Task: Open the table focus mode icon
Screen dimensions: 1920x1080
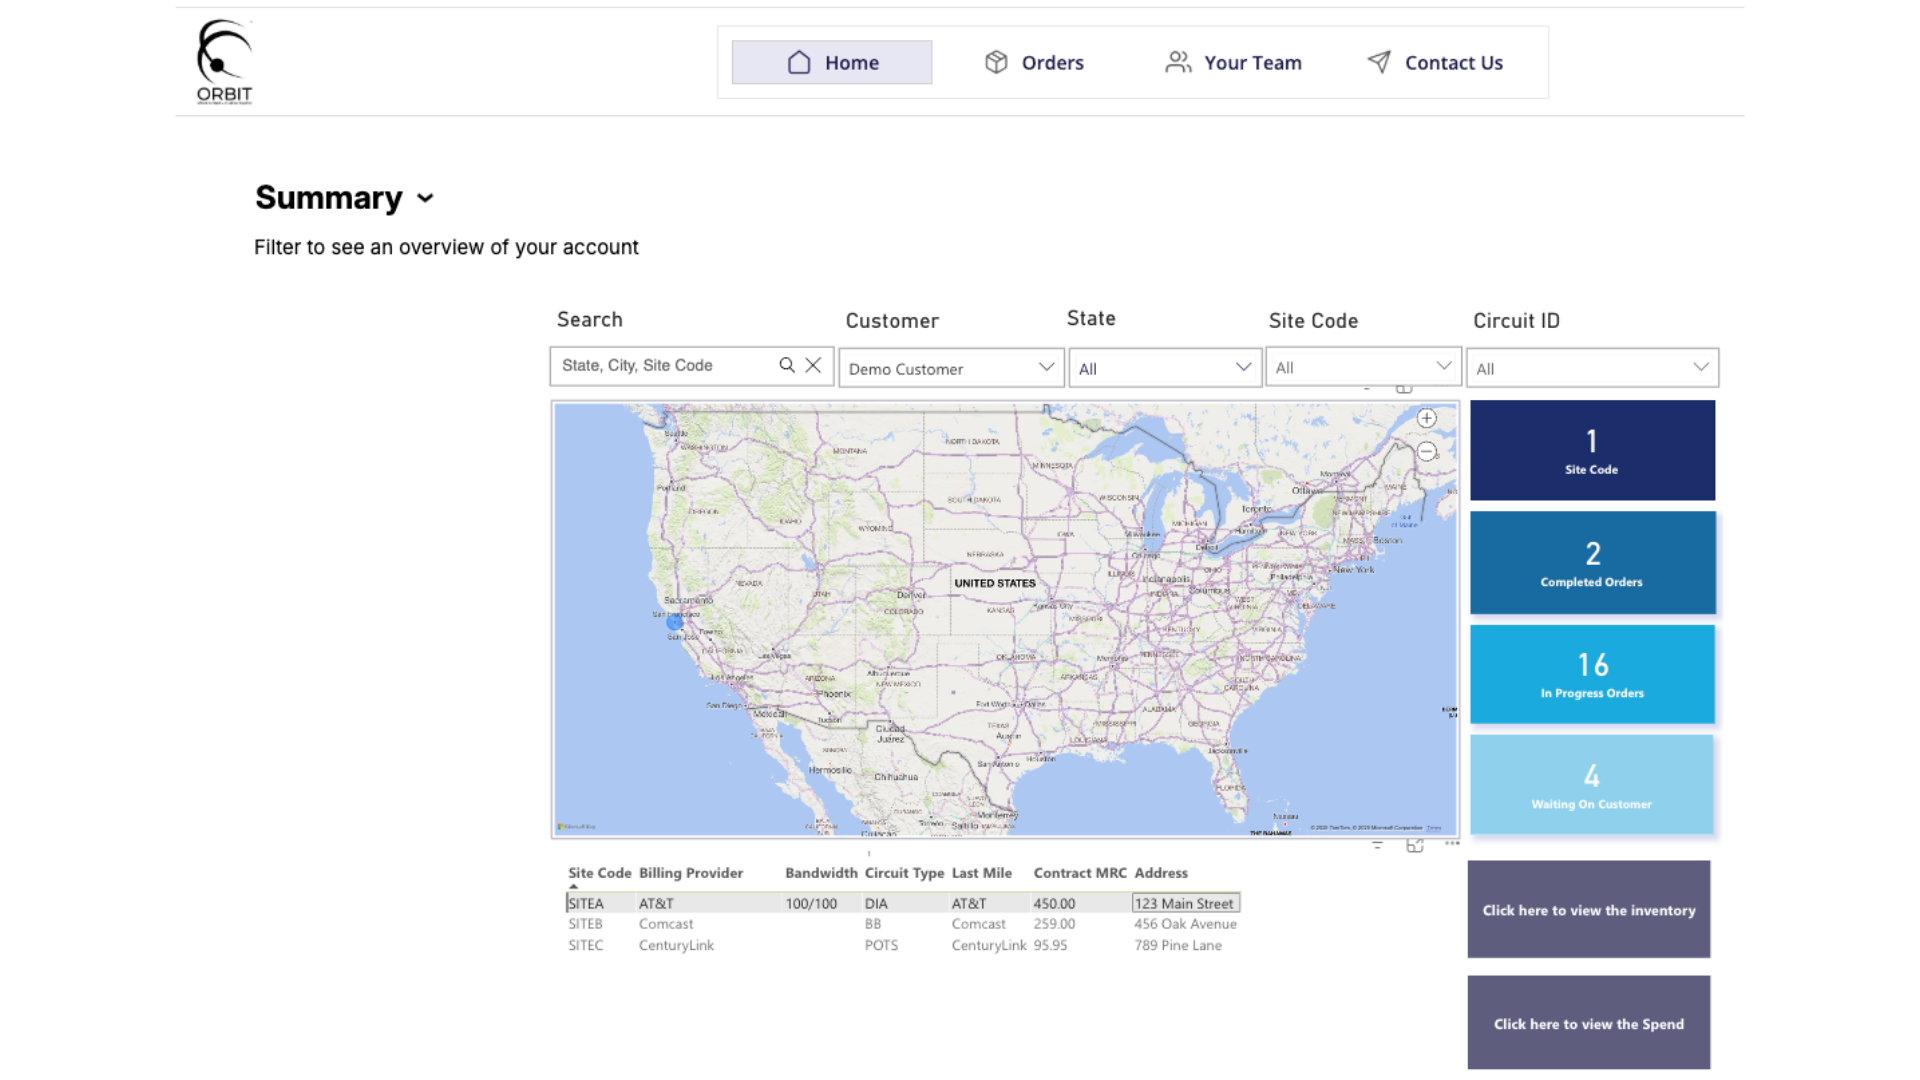Action: tap(1415, 846)
